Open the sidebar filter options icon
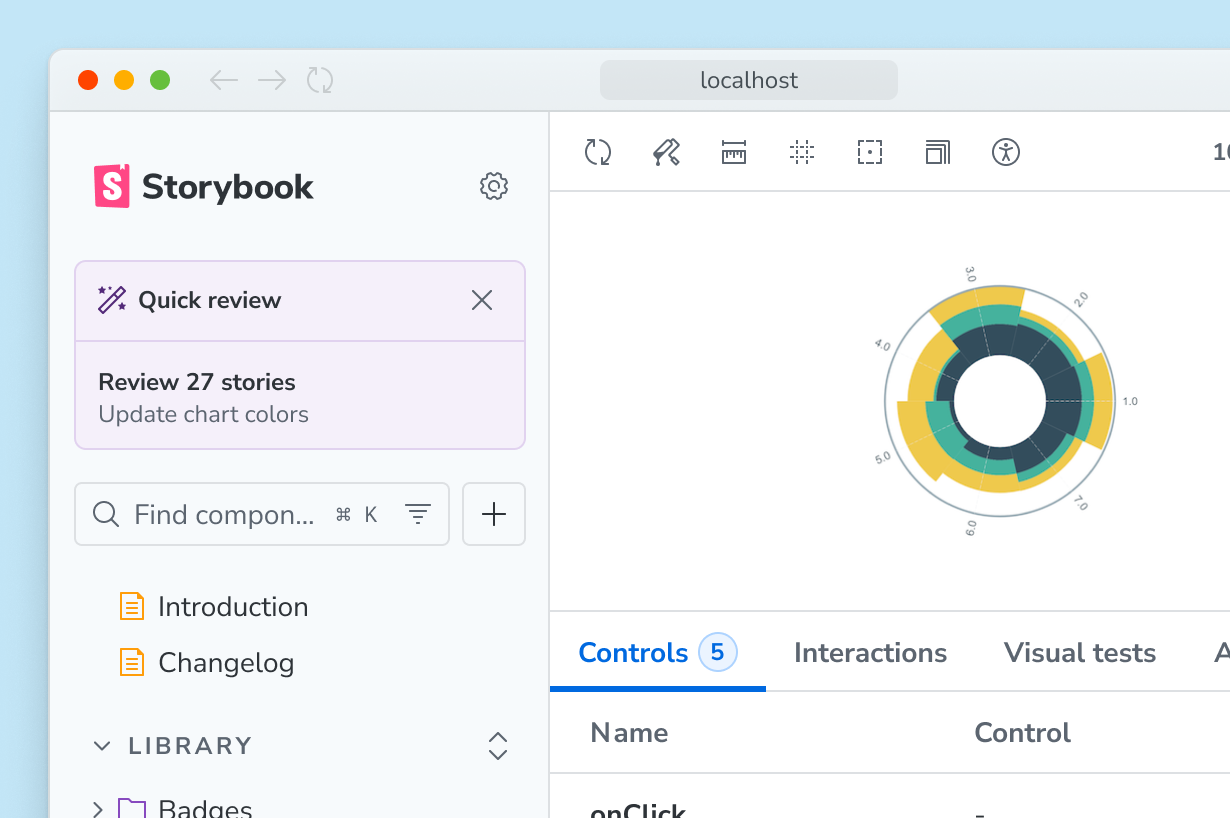 [x=418, y=514]
